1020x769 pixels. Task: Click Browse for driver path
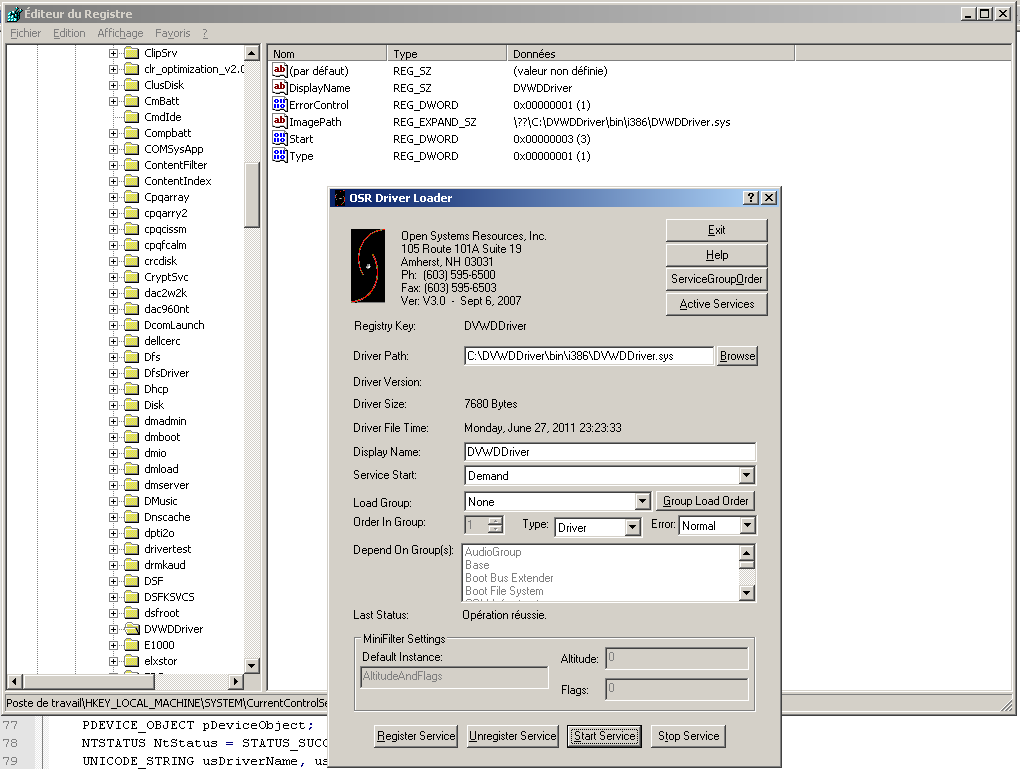tap(737, 356)
